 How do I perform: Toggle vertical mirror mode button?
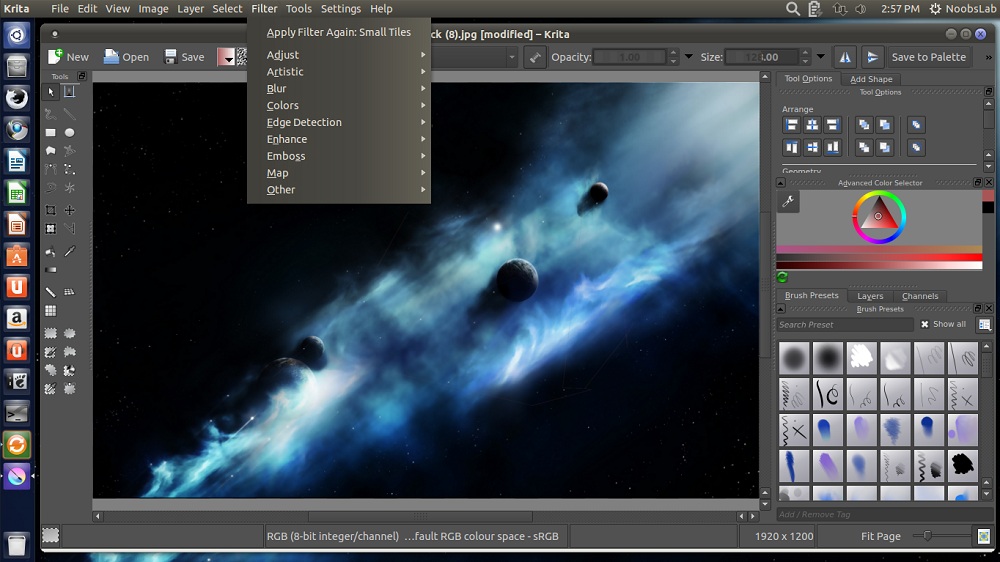pos(872,57)
